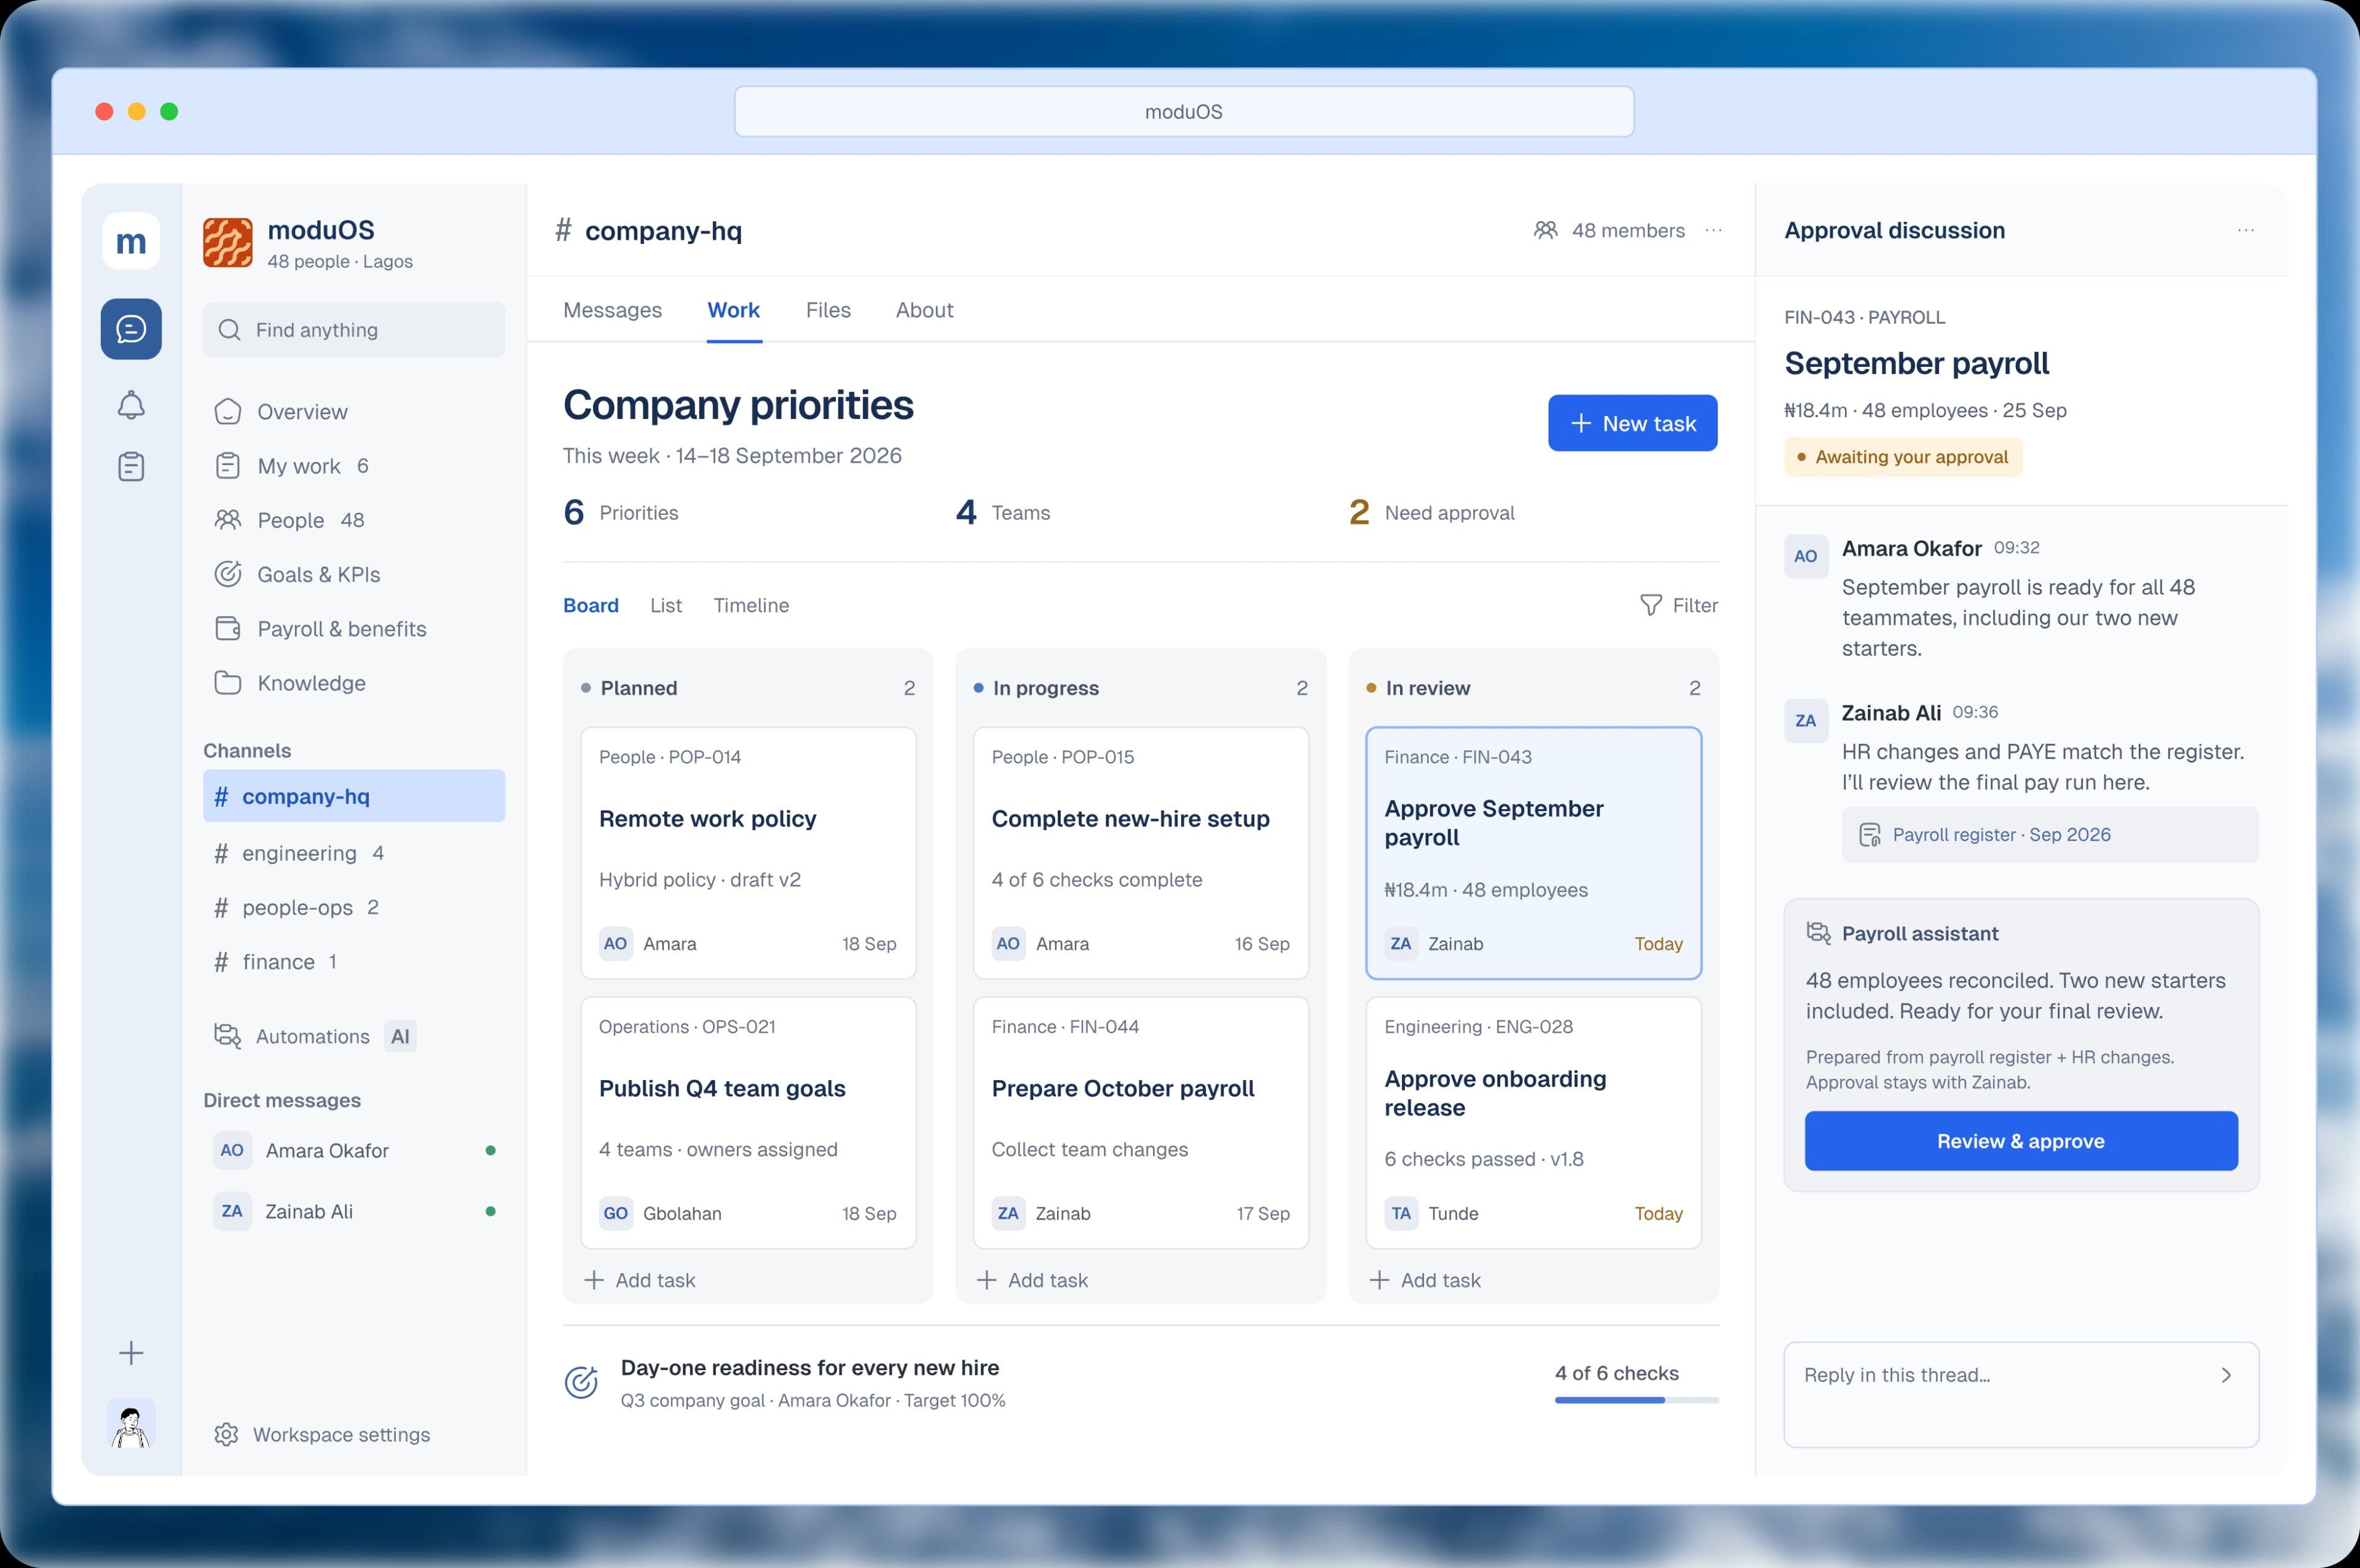Open Overview in the sidebar
The image size is (2360, 1568).
(x=354, y=412)
